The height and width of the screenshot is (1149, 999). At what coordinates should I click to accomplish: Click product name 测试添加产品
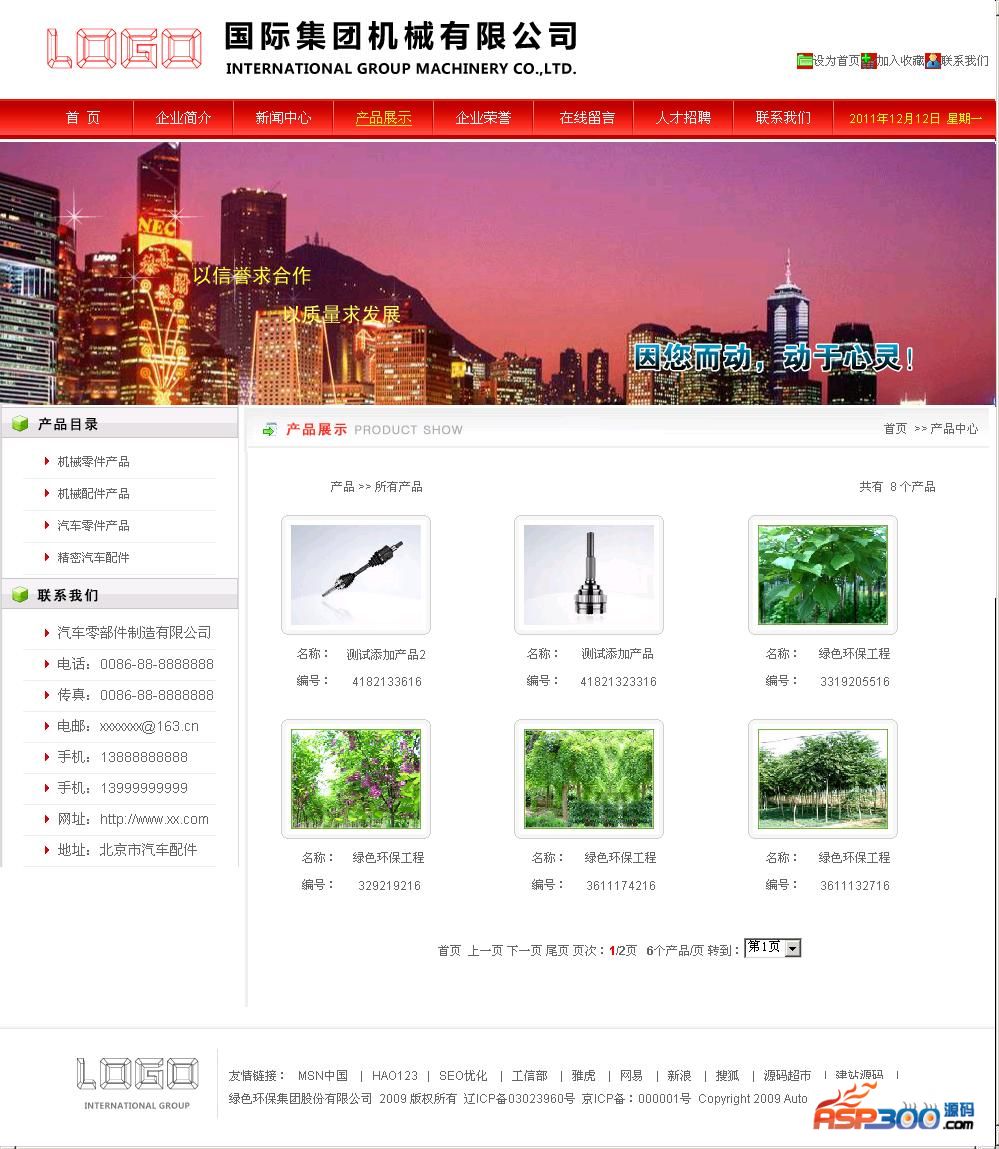pos(617,654)
